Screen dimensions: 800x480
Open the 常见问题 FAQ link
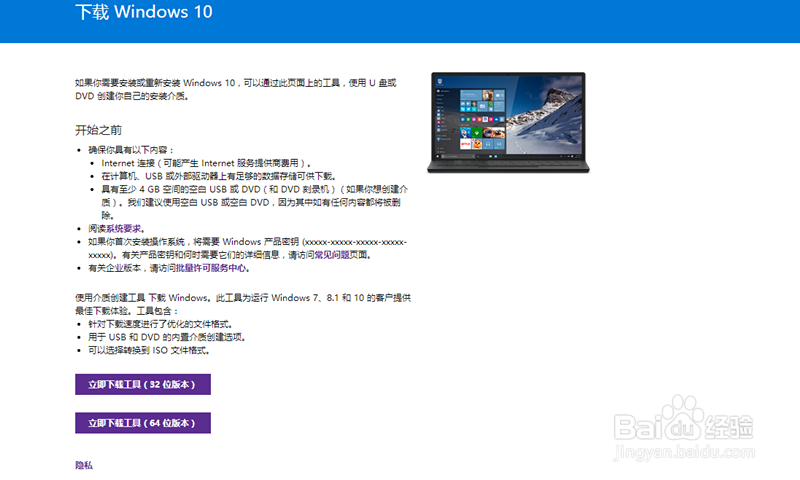(332, 255)
